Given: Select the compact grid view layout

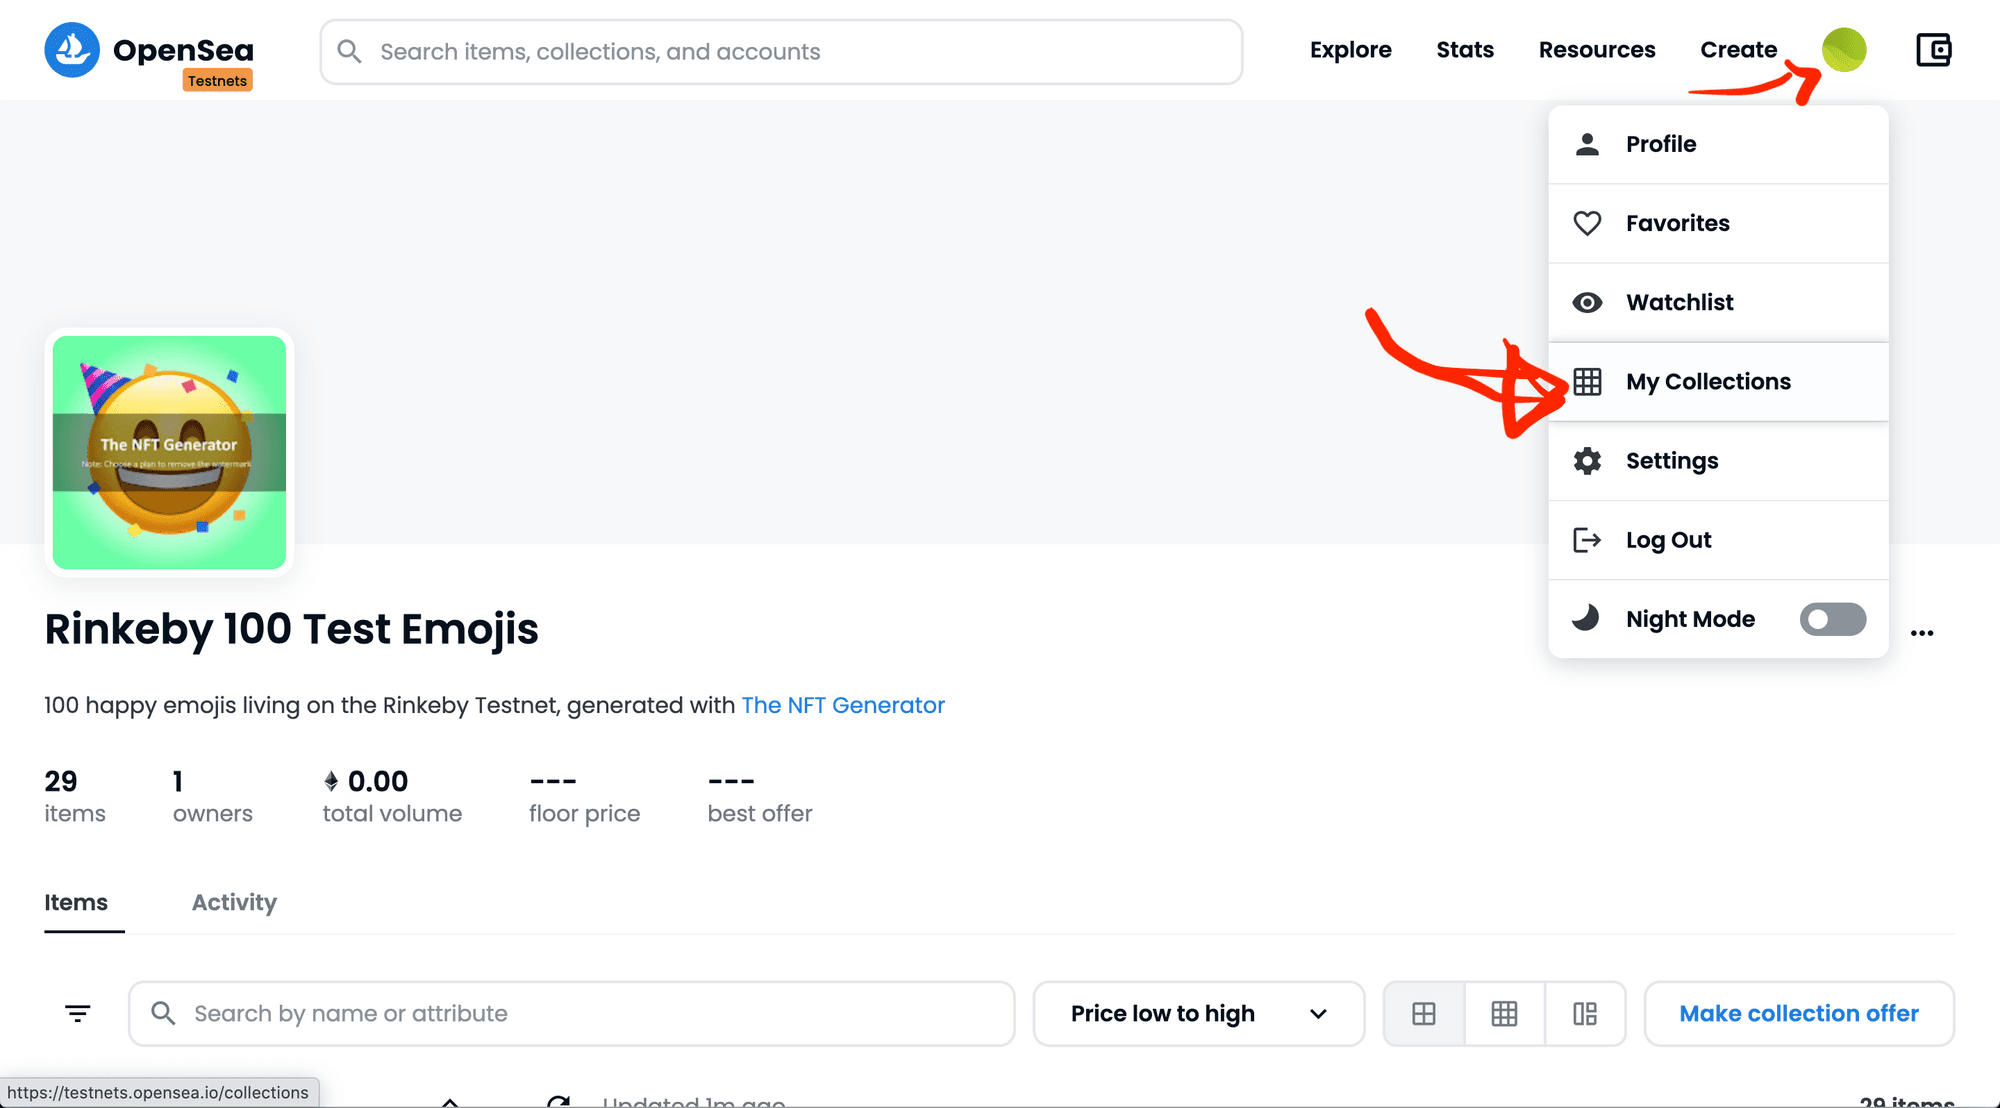Looking at the screenshot, I should (1502, 1012).
